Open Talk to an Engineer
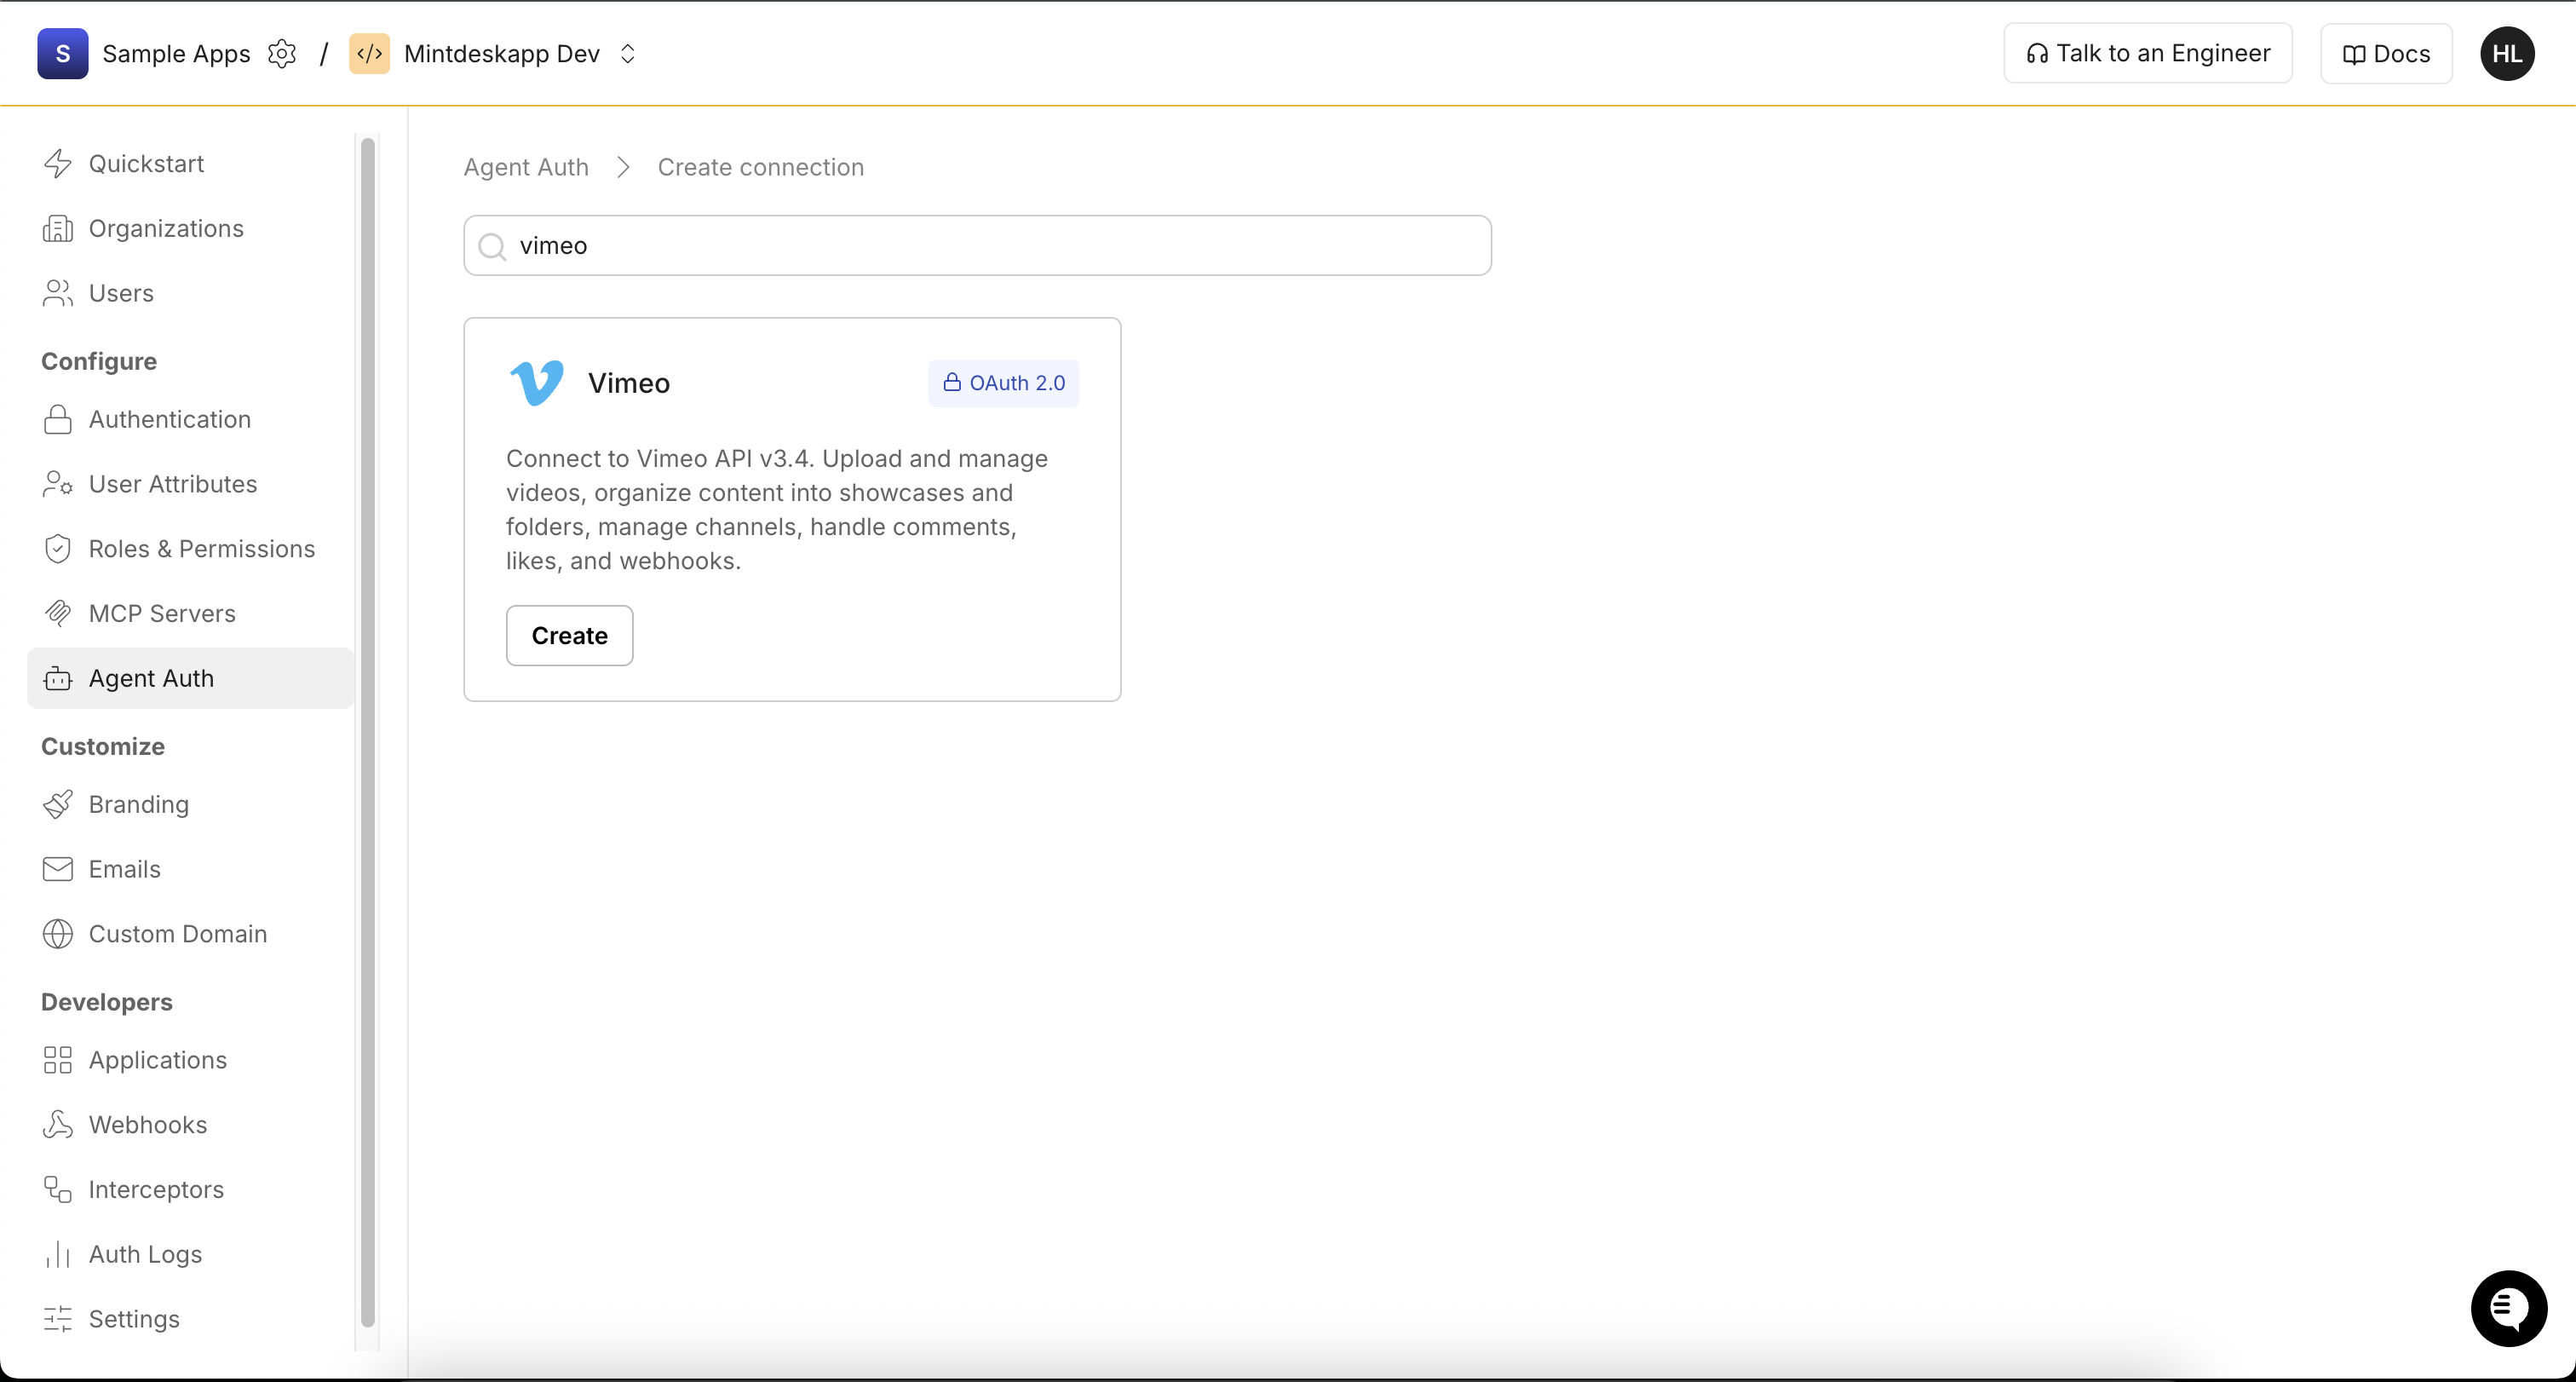The width and height of the screenshot is (2576, 1382). pyautogui.click(x=2147, y=53)
